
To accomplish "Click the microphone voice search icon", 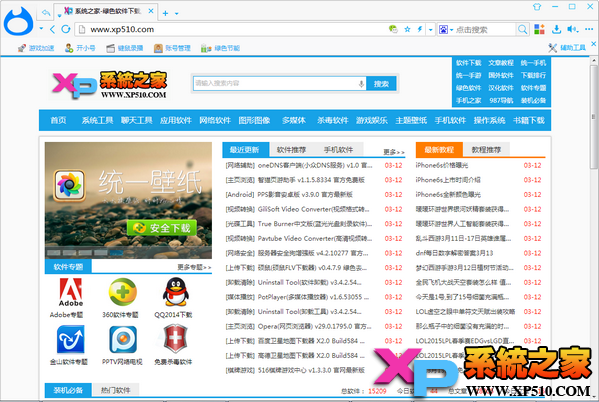I will (x=361, y=84).
